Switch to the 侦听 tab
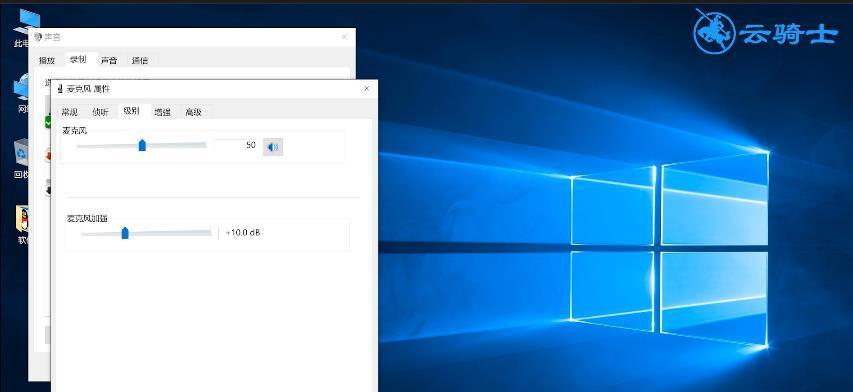The height and width of the screenshot is (392, 853). [x=100, y=112]
